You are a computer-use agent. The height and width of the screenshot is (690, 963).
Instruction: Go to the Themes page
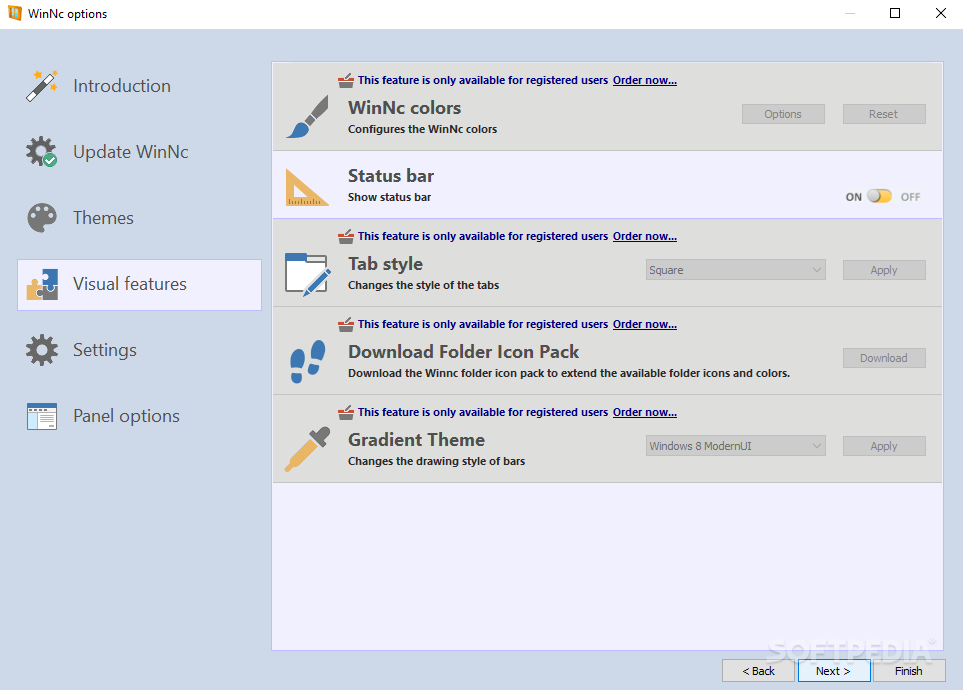click(x=139, y=218)
